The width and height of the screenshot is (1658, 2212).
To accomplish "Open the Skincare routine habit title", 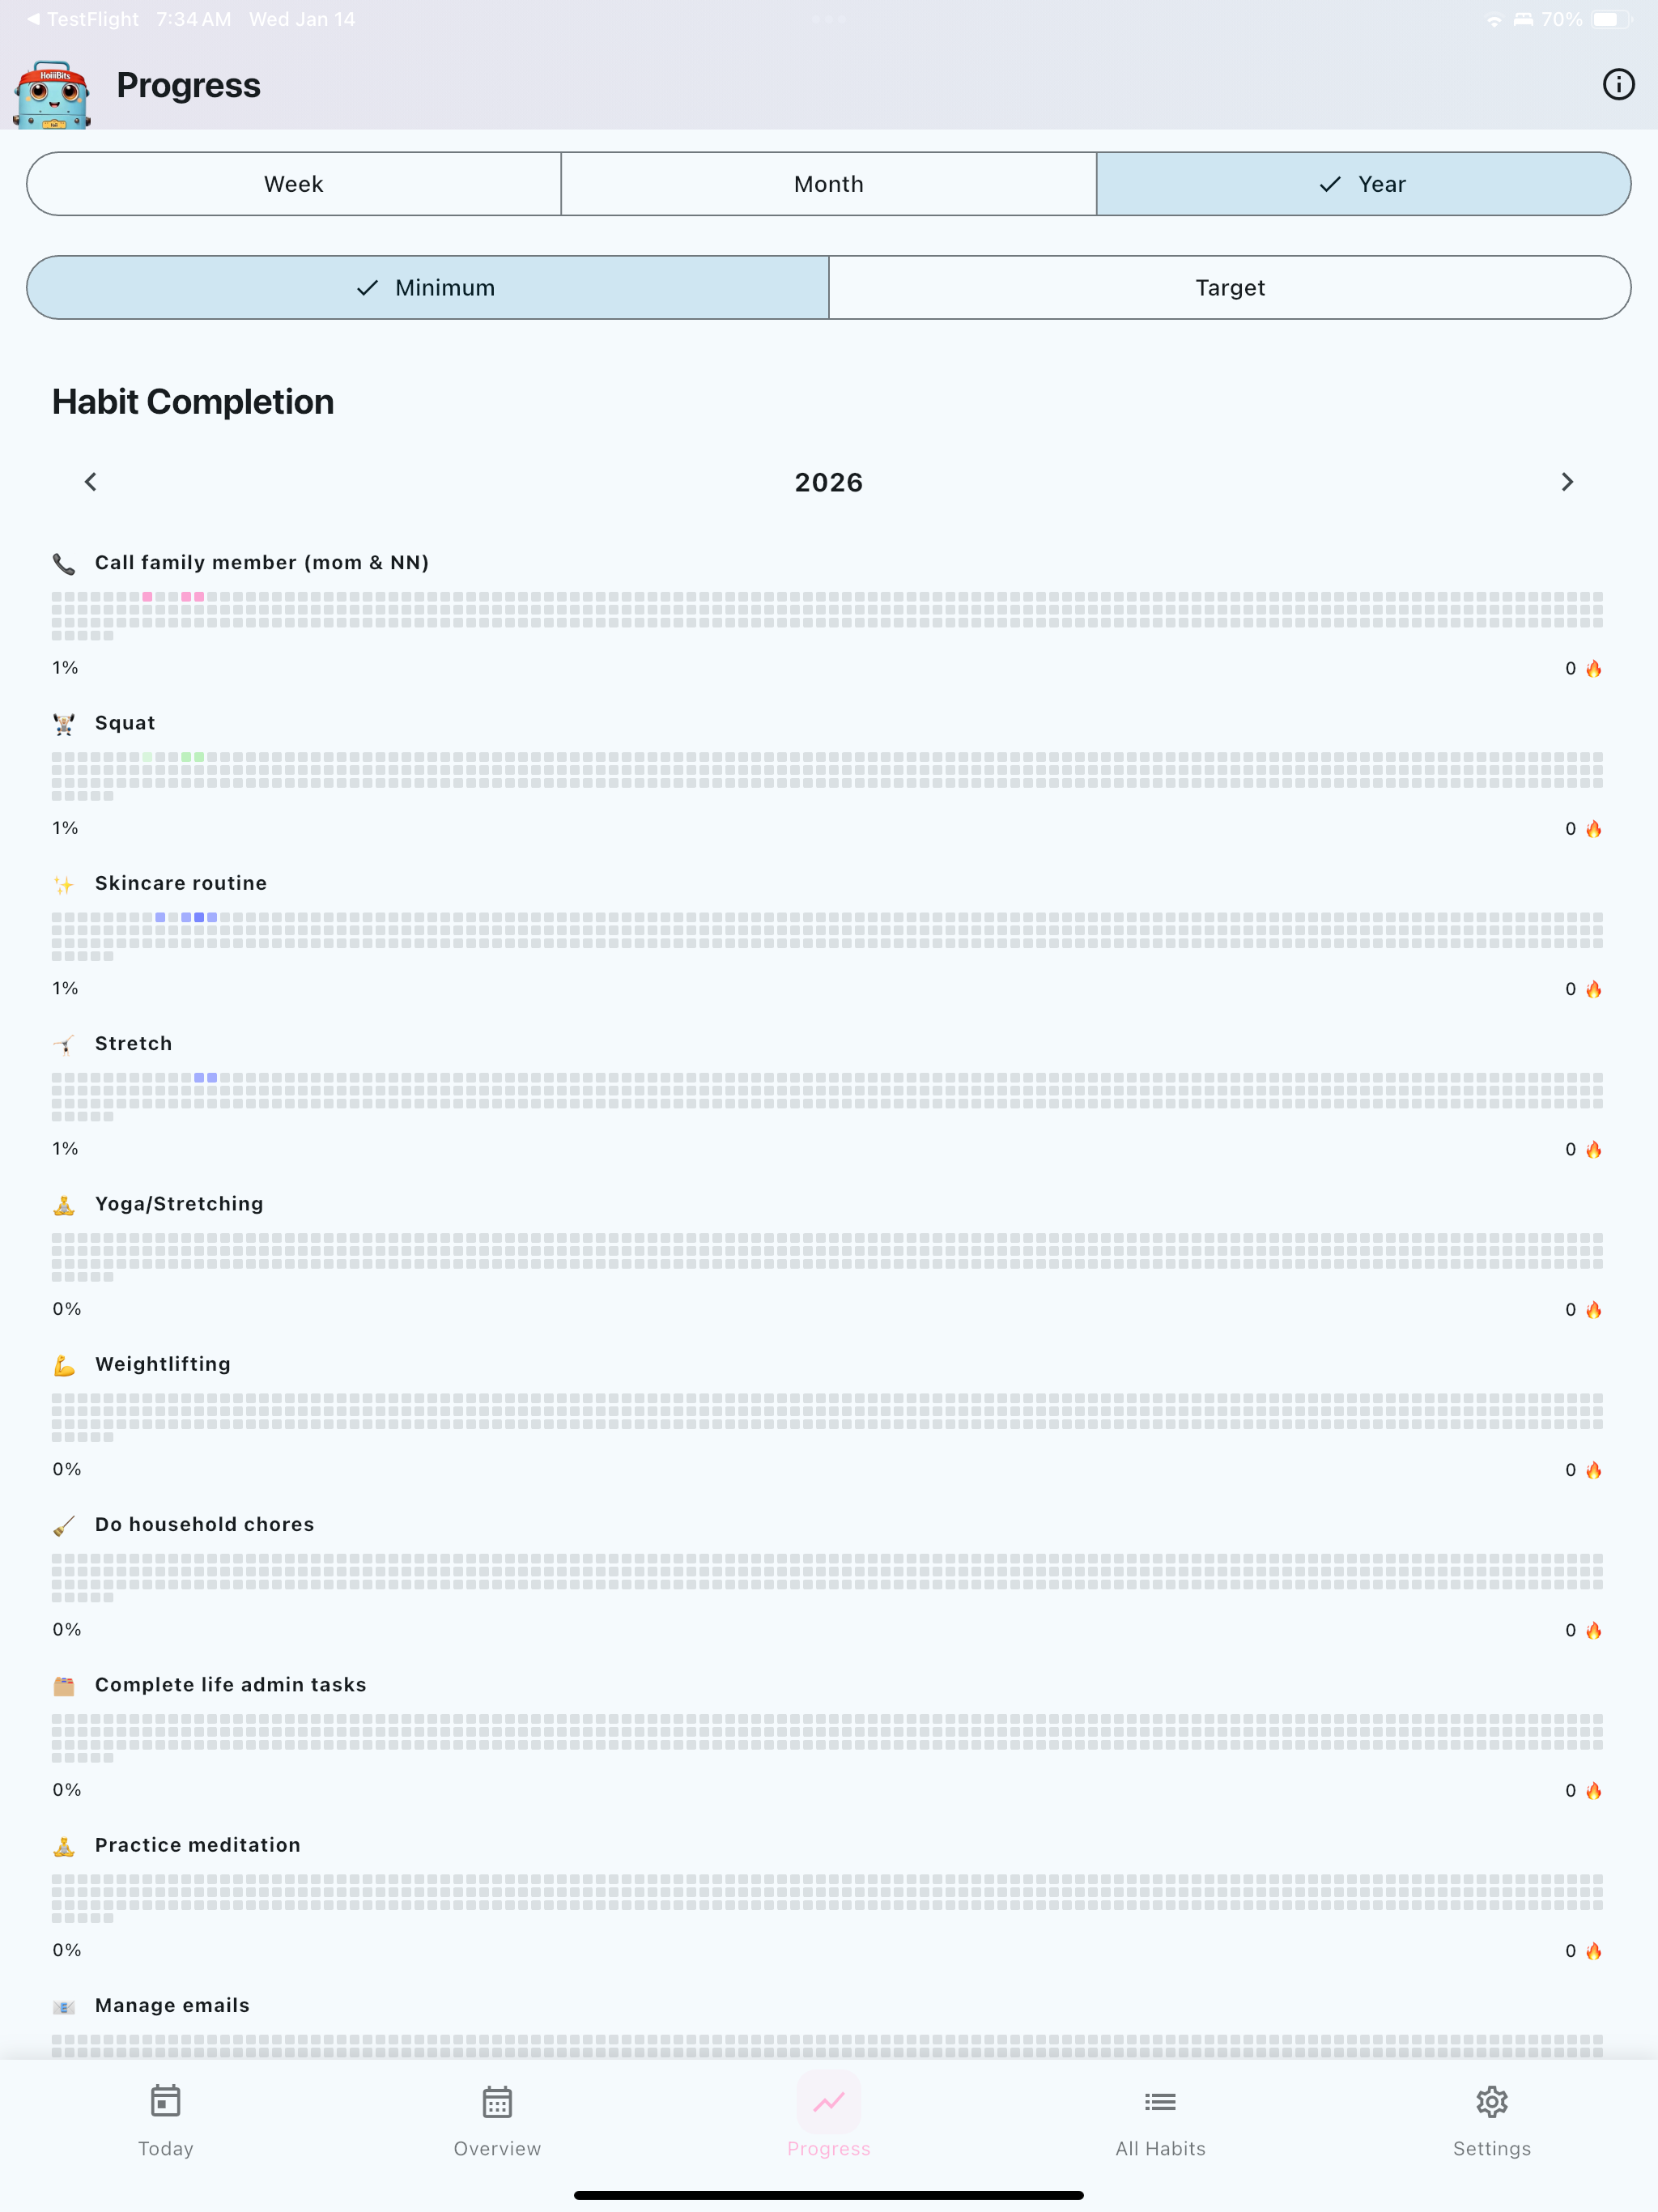I will (181, 883).
